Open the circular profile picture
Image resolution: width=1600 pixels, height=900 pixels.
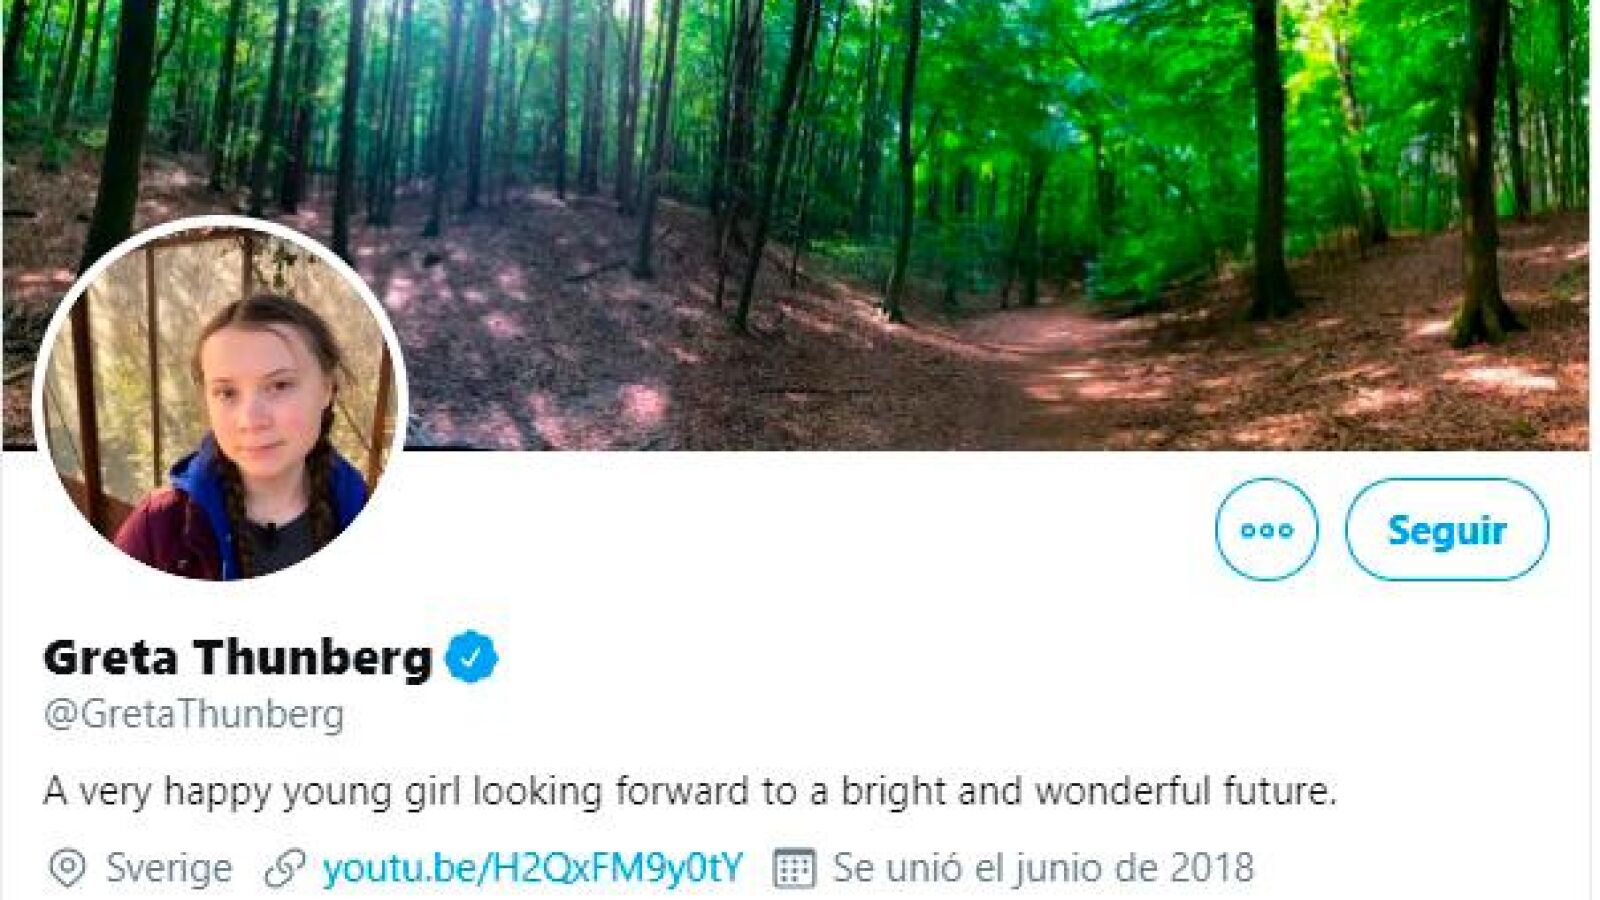(220, 400)
